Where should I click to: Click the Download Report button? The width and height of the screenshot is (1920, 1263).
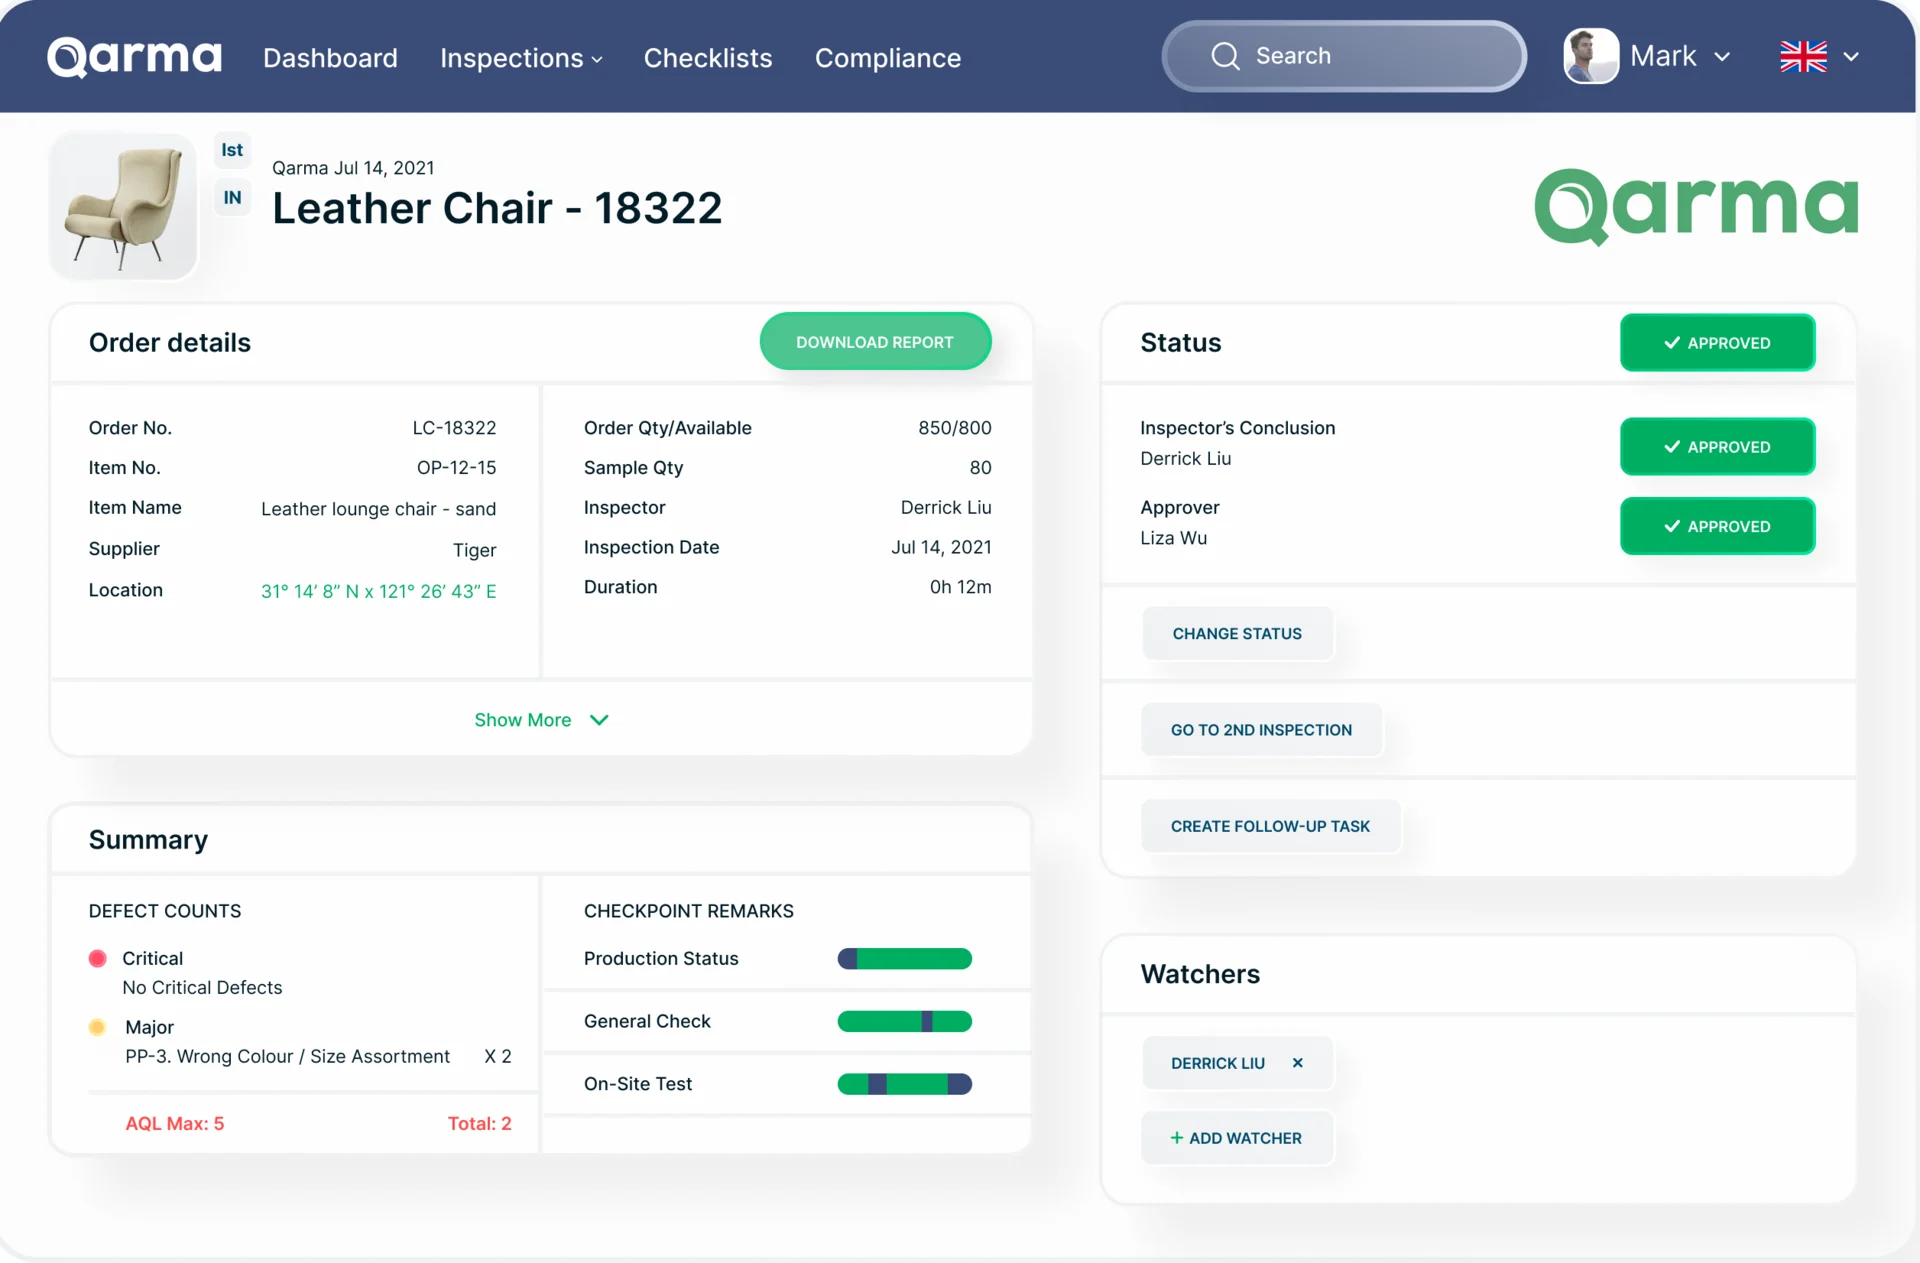click(875, 342)
